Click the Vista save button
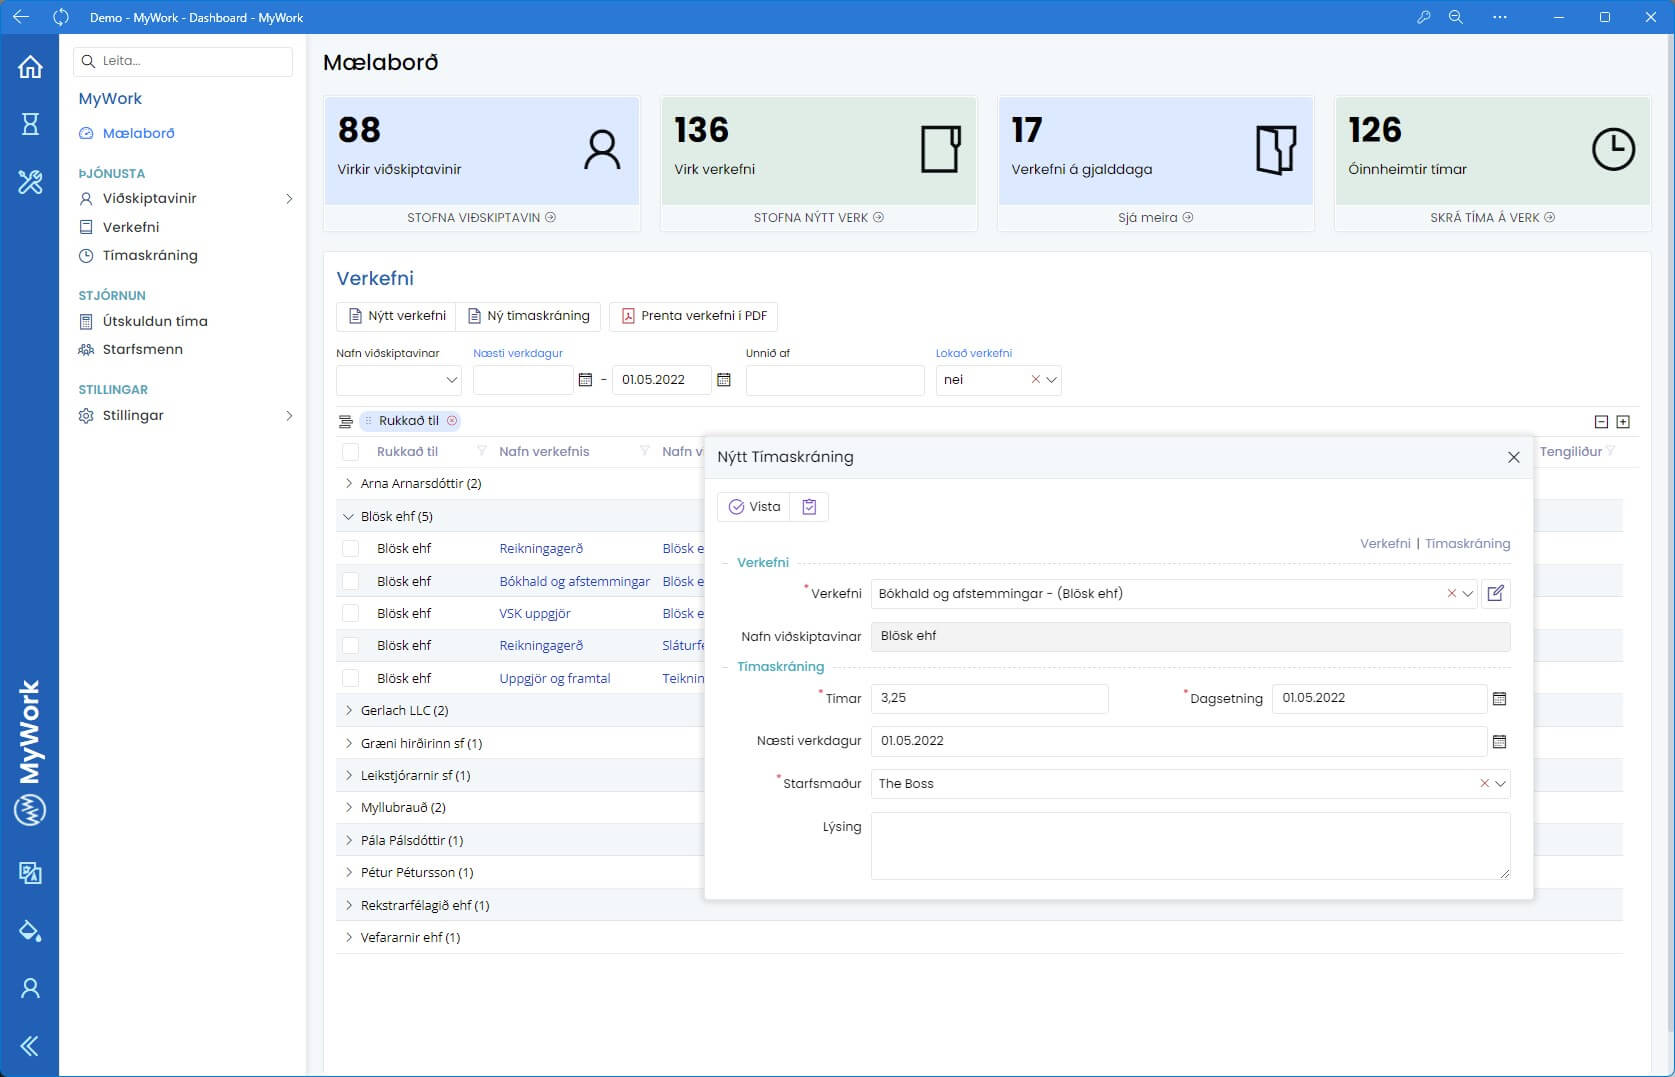The image size is (1675, 1077). [x=754, y=507]
